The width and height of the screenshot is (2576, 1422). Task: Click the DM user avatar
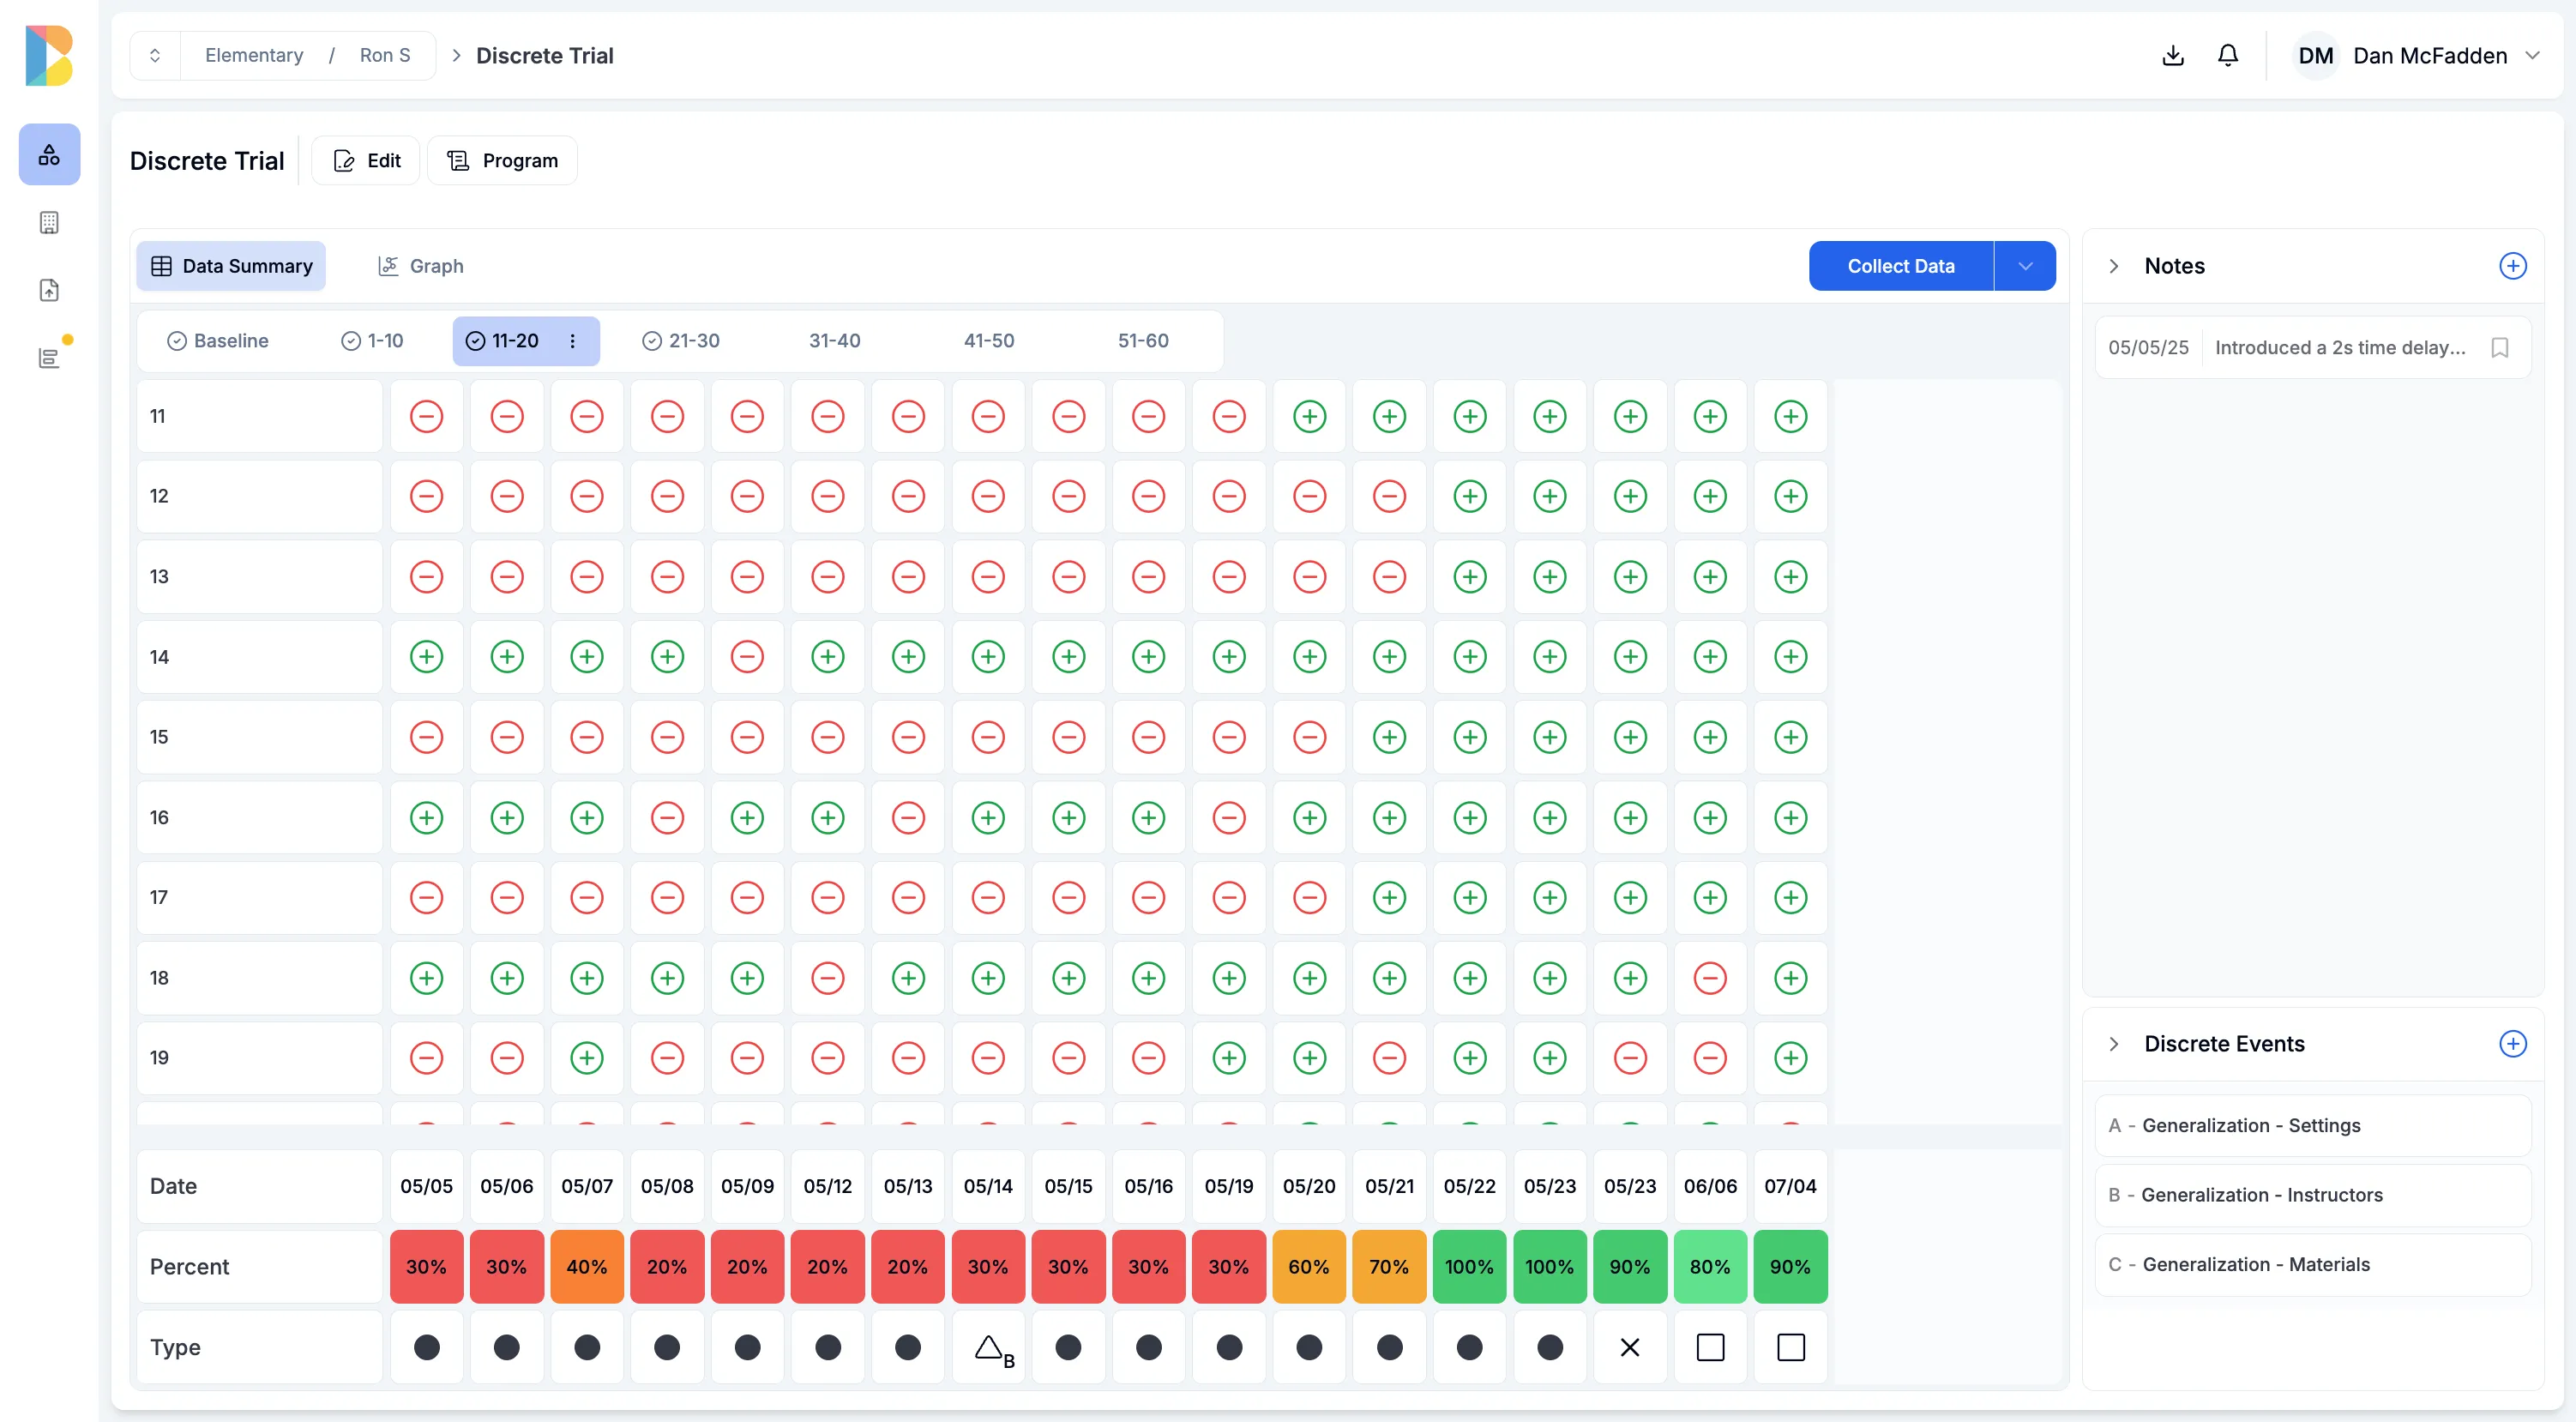[x=2315, y=56]
